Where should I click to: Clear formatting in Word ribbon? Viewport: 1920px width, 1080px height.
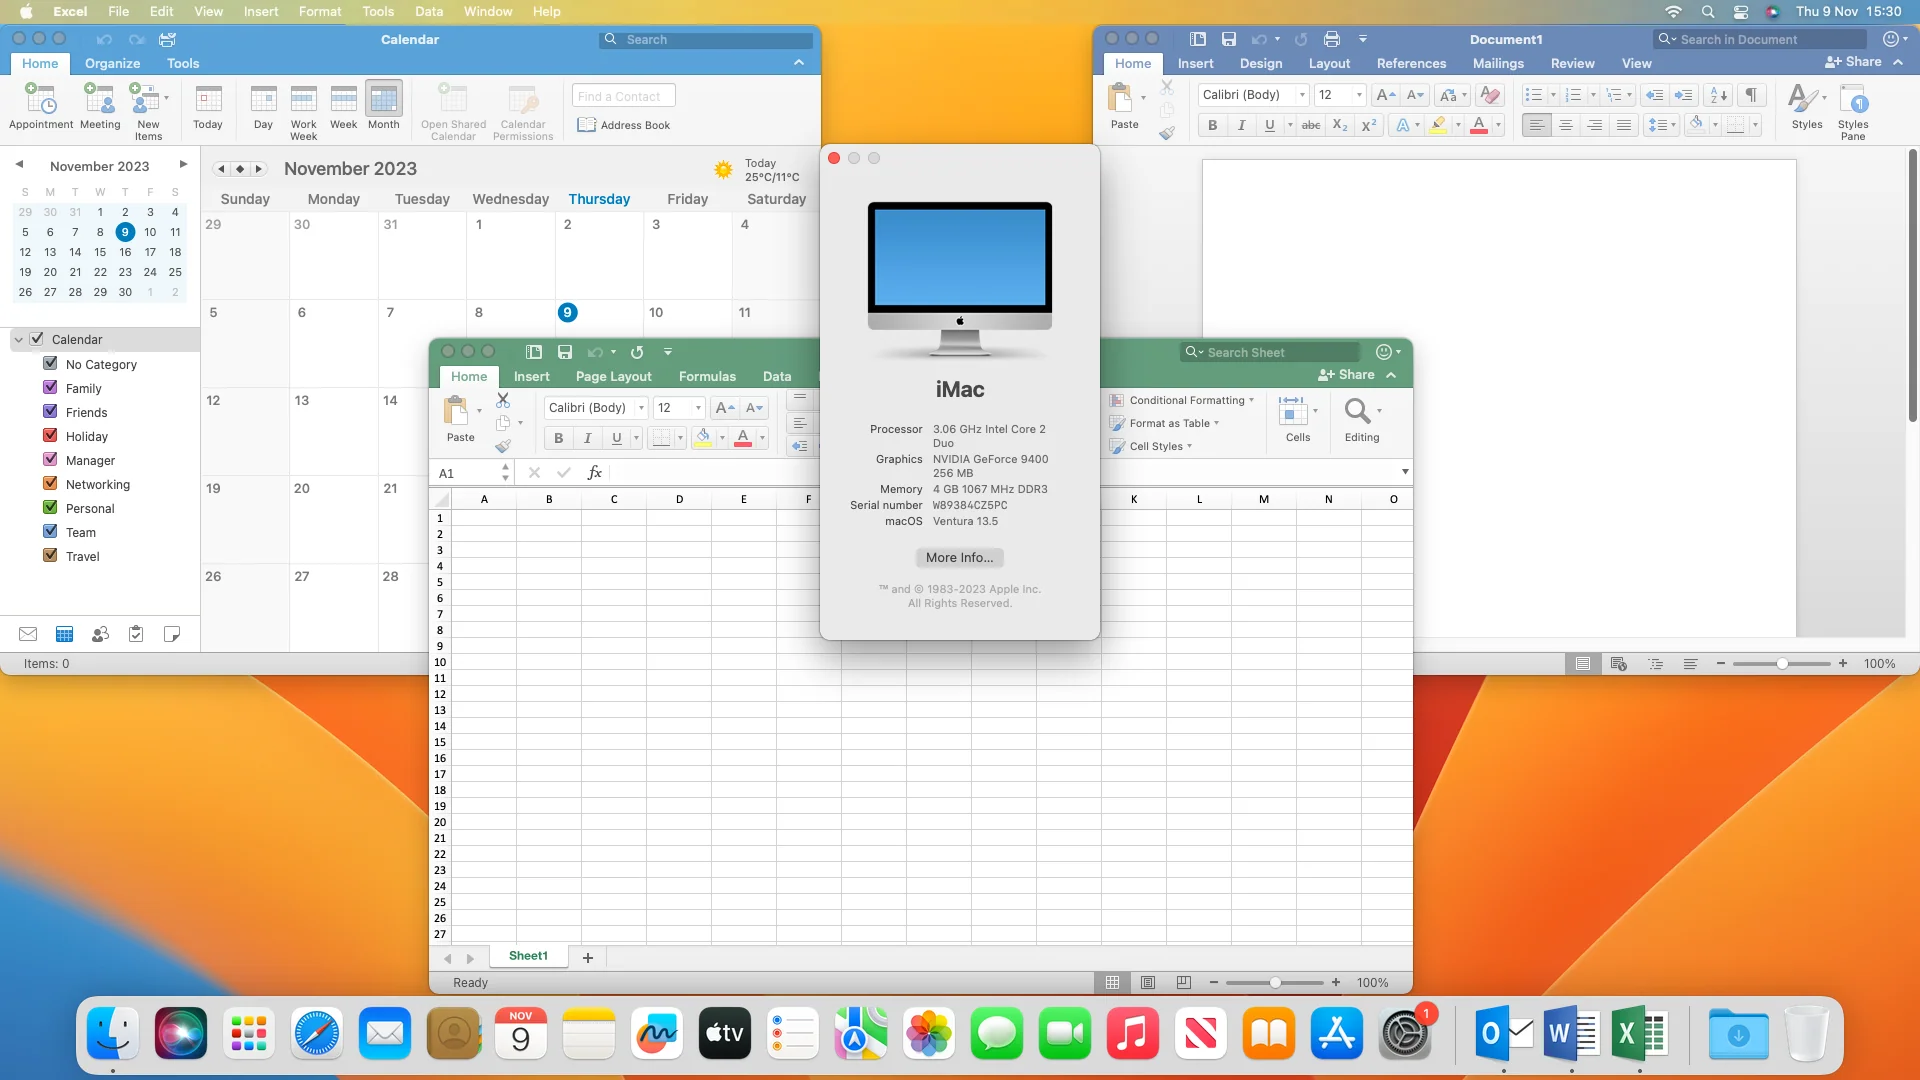pyautogui.click(x=1489, y=95)
